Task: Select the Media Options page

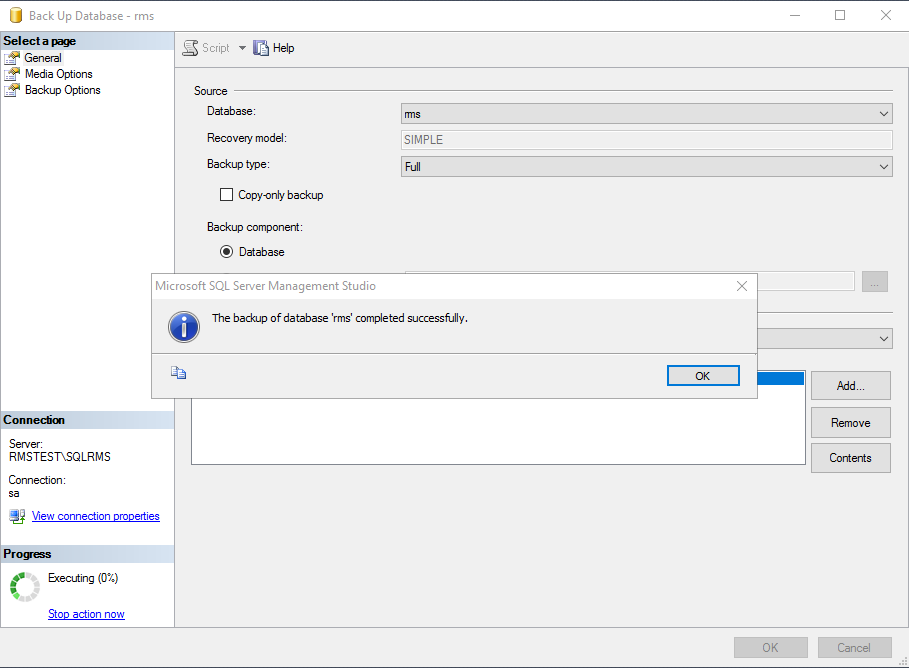Action: point(59,74)
